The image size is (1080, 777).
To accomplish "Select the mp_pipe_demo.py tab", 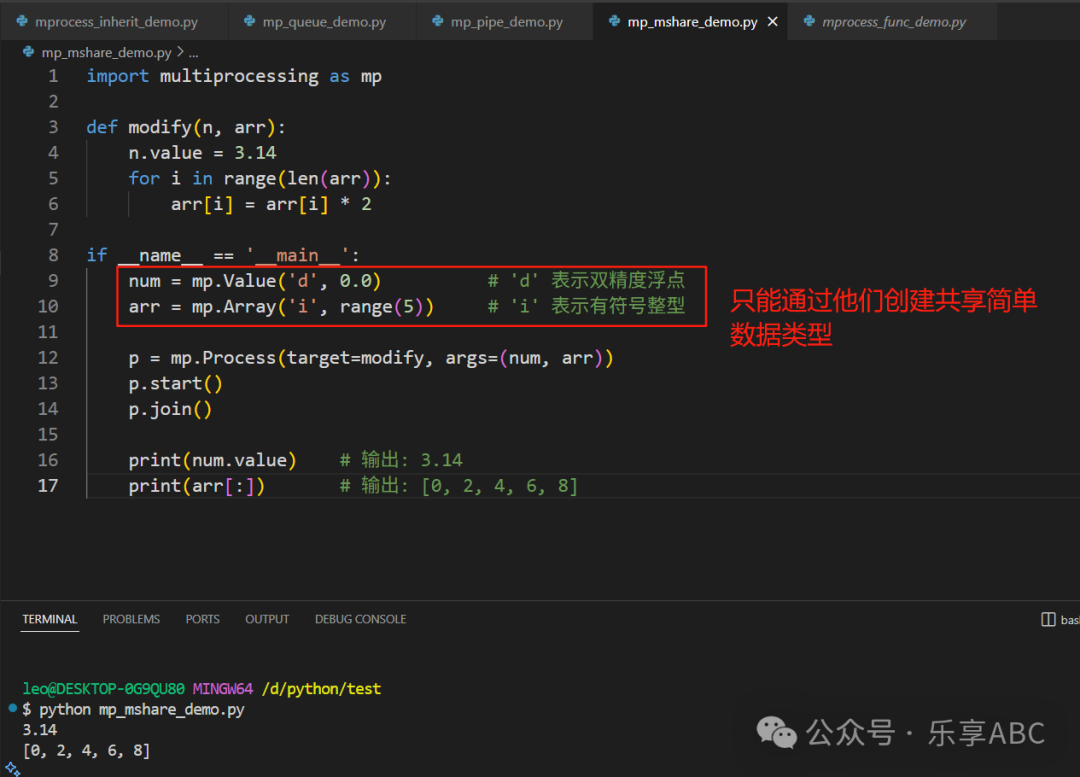I will tap(505, 21).
